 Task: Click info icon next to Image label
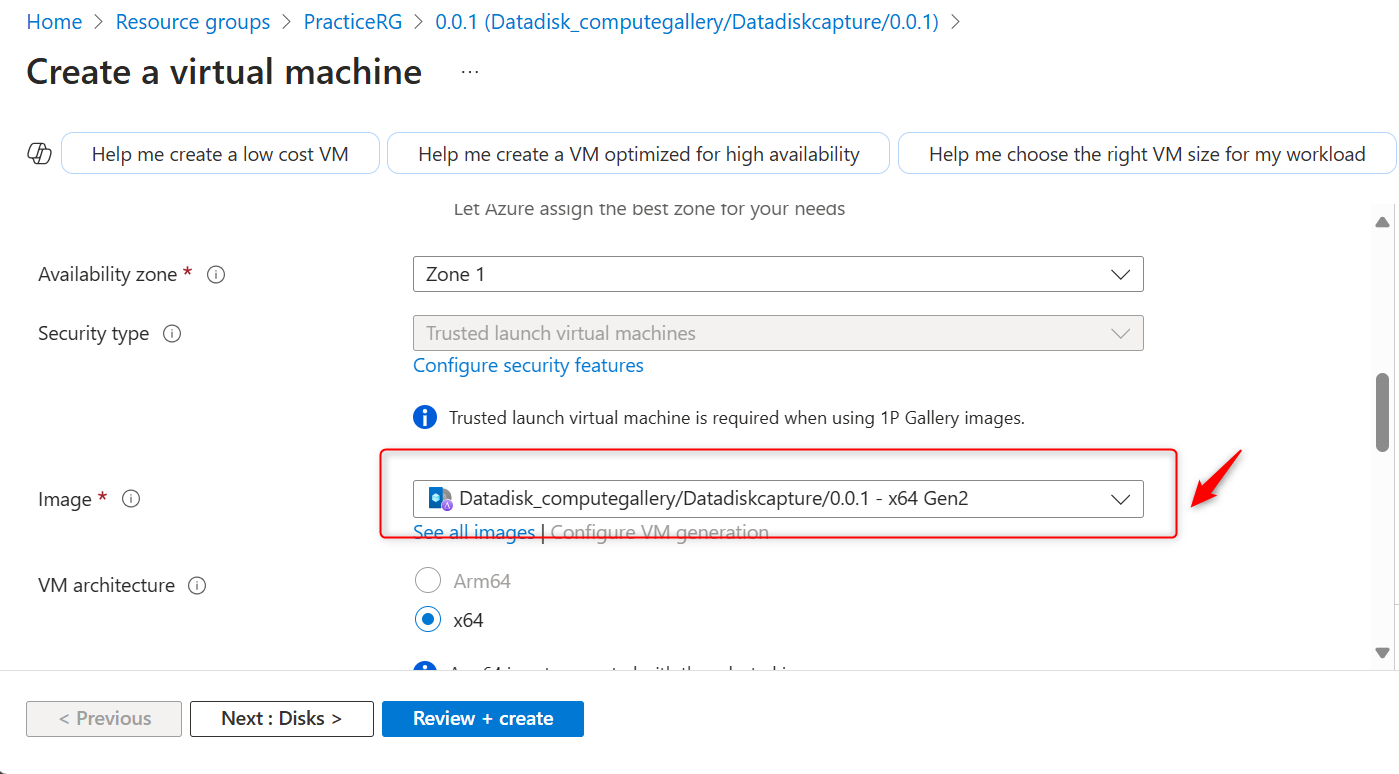[x=131, y=498]
